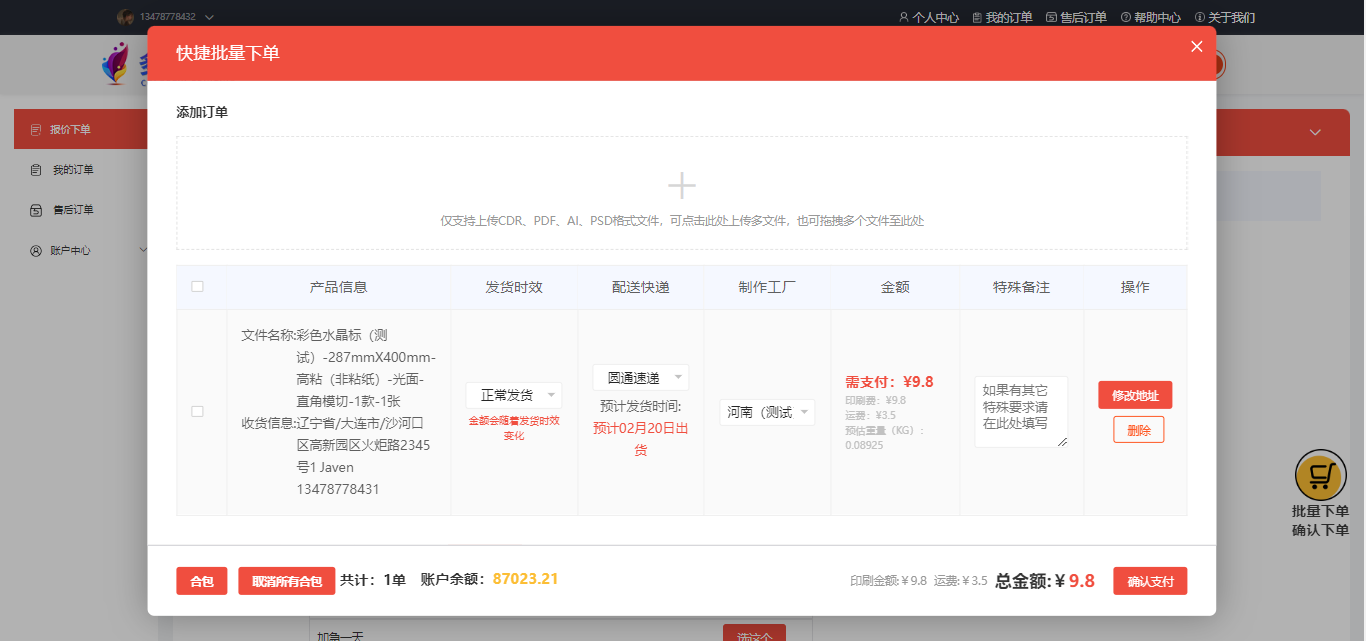Image resolution: width=1366 pixels, height=641 pixels.
Task: Click the 确认支付 button
Action: (1149, 581)
